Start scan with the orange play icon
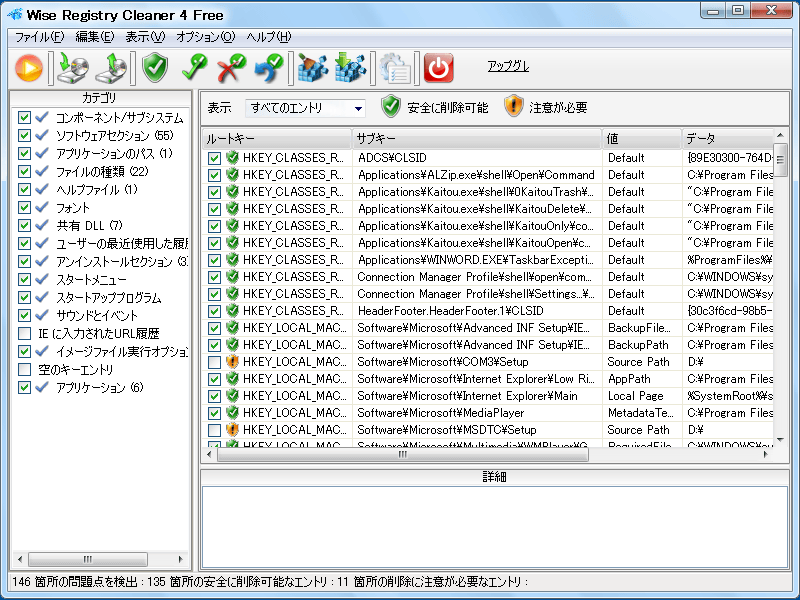 click(x=29, y=67)
